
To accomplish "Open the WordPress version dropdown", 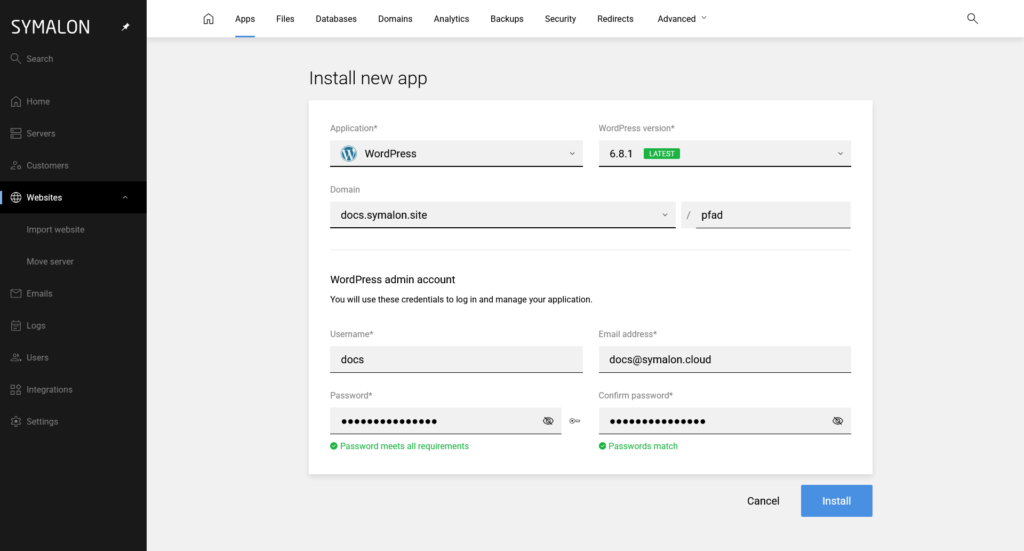I will coord(725,153).
